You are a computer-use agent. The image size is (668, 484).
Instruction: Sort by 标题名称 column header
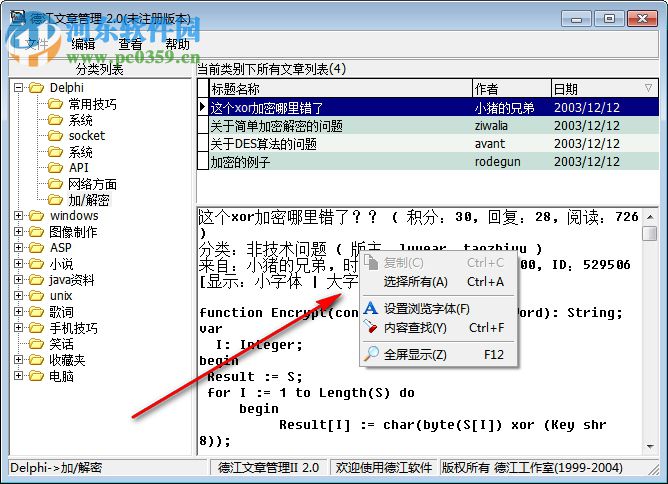point(340,89)
